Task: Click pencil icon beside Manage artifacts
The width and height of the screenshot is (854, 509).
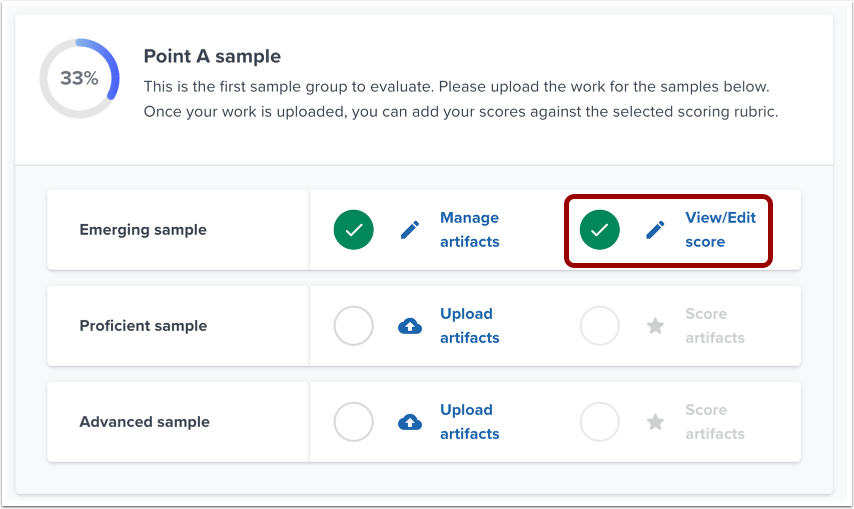Action: (x=410, y=230)
